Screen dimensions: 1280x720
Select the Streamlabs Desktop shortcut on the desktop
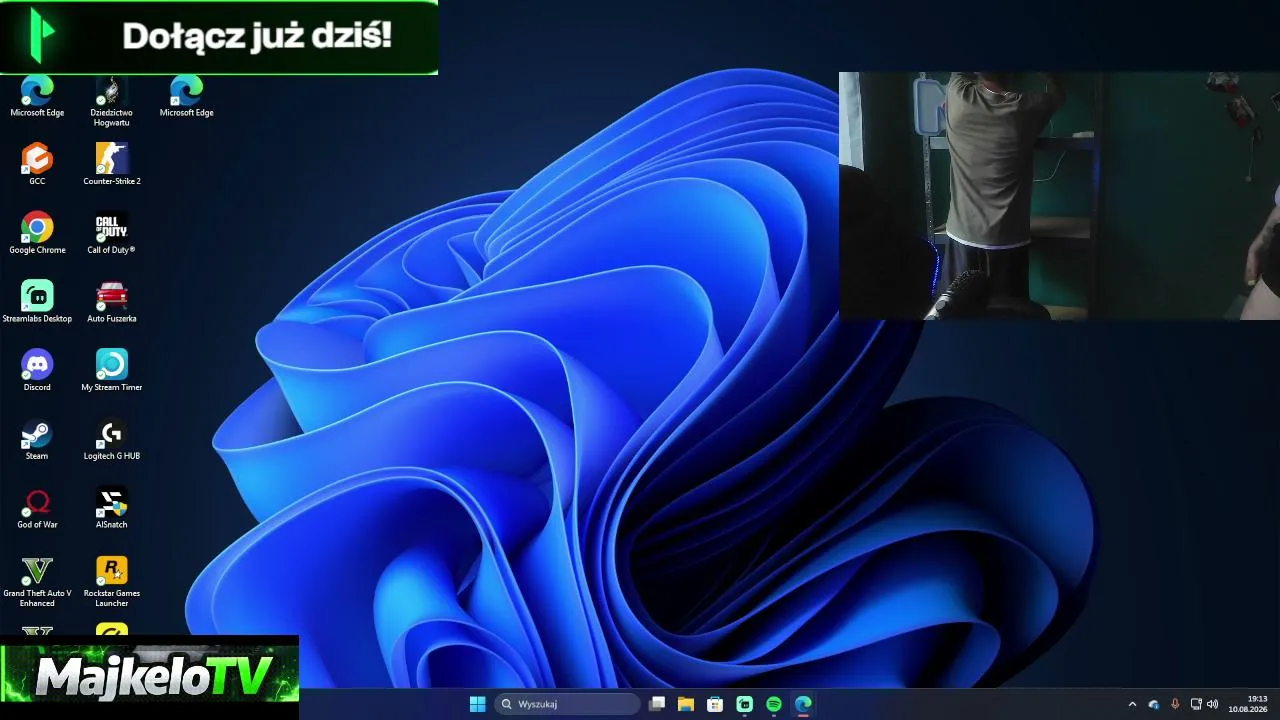37,302
